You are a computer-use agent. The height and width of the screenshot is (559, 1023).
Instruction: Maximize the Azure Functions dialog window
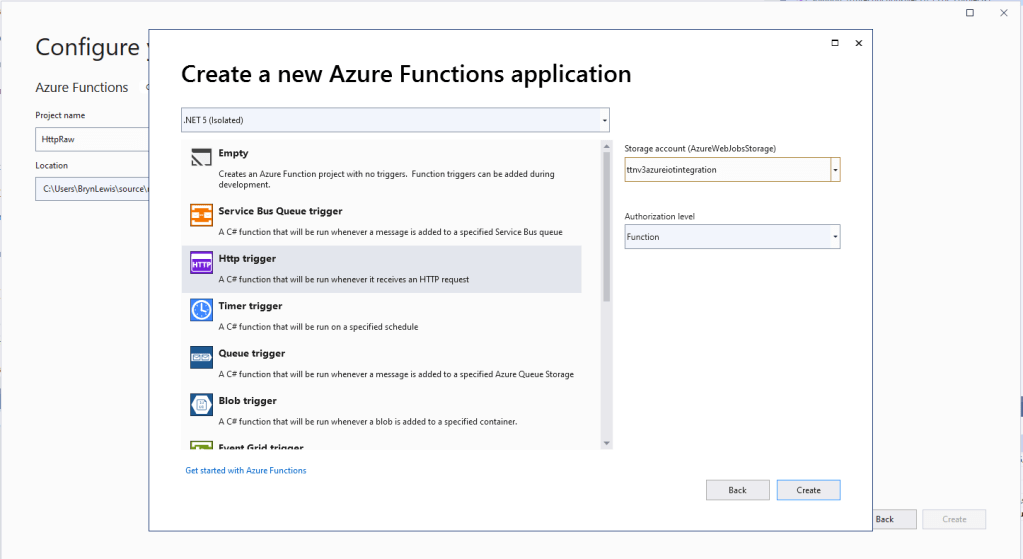click(835, 43)
